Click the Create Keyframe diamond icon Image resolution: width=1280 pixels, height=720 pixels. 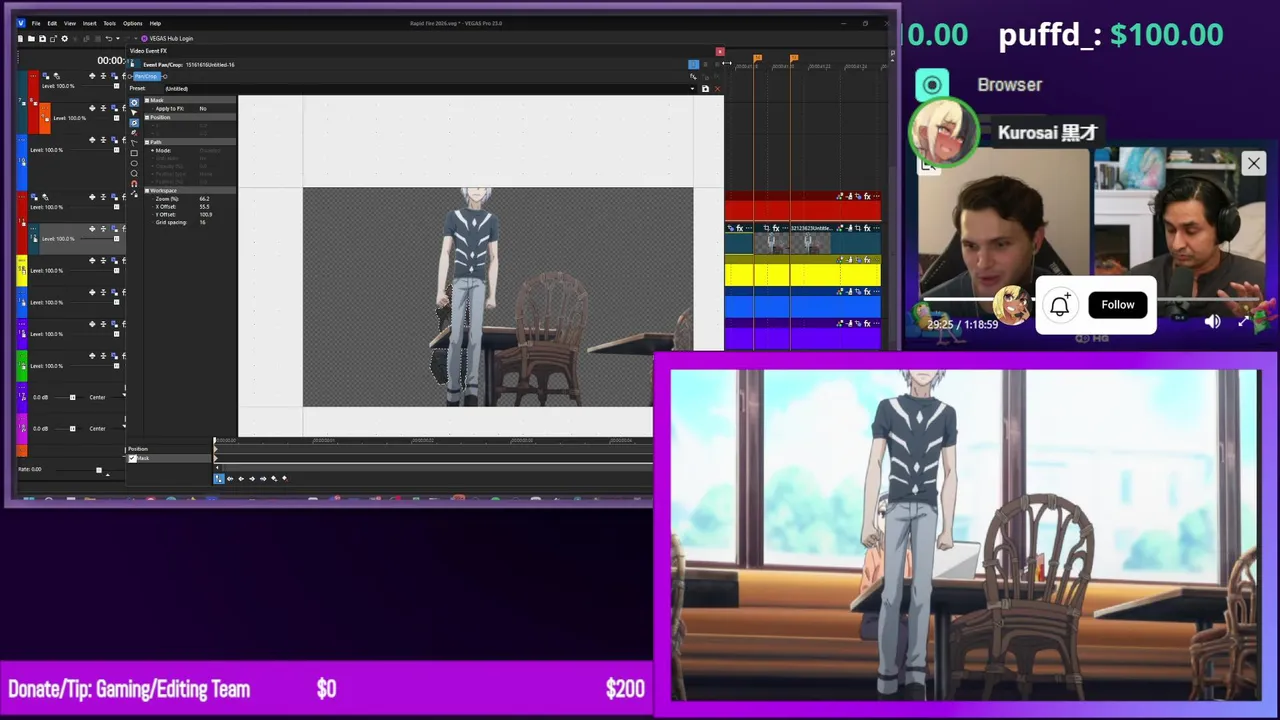(x=274, y=478)
